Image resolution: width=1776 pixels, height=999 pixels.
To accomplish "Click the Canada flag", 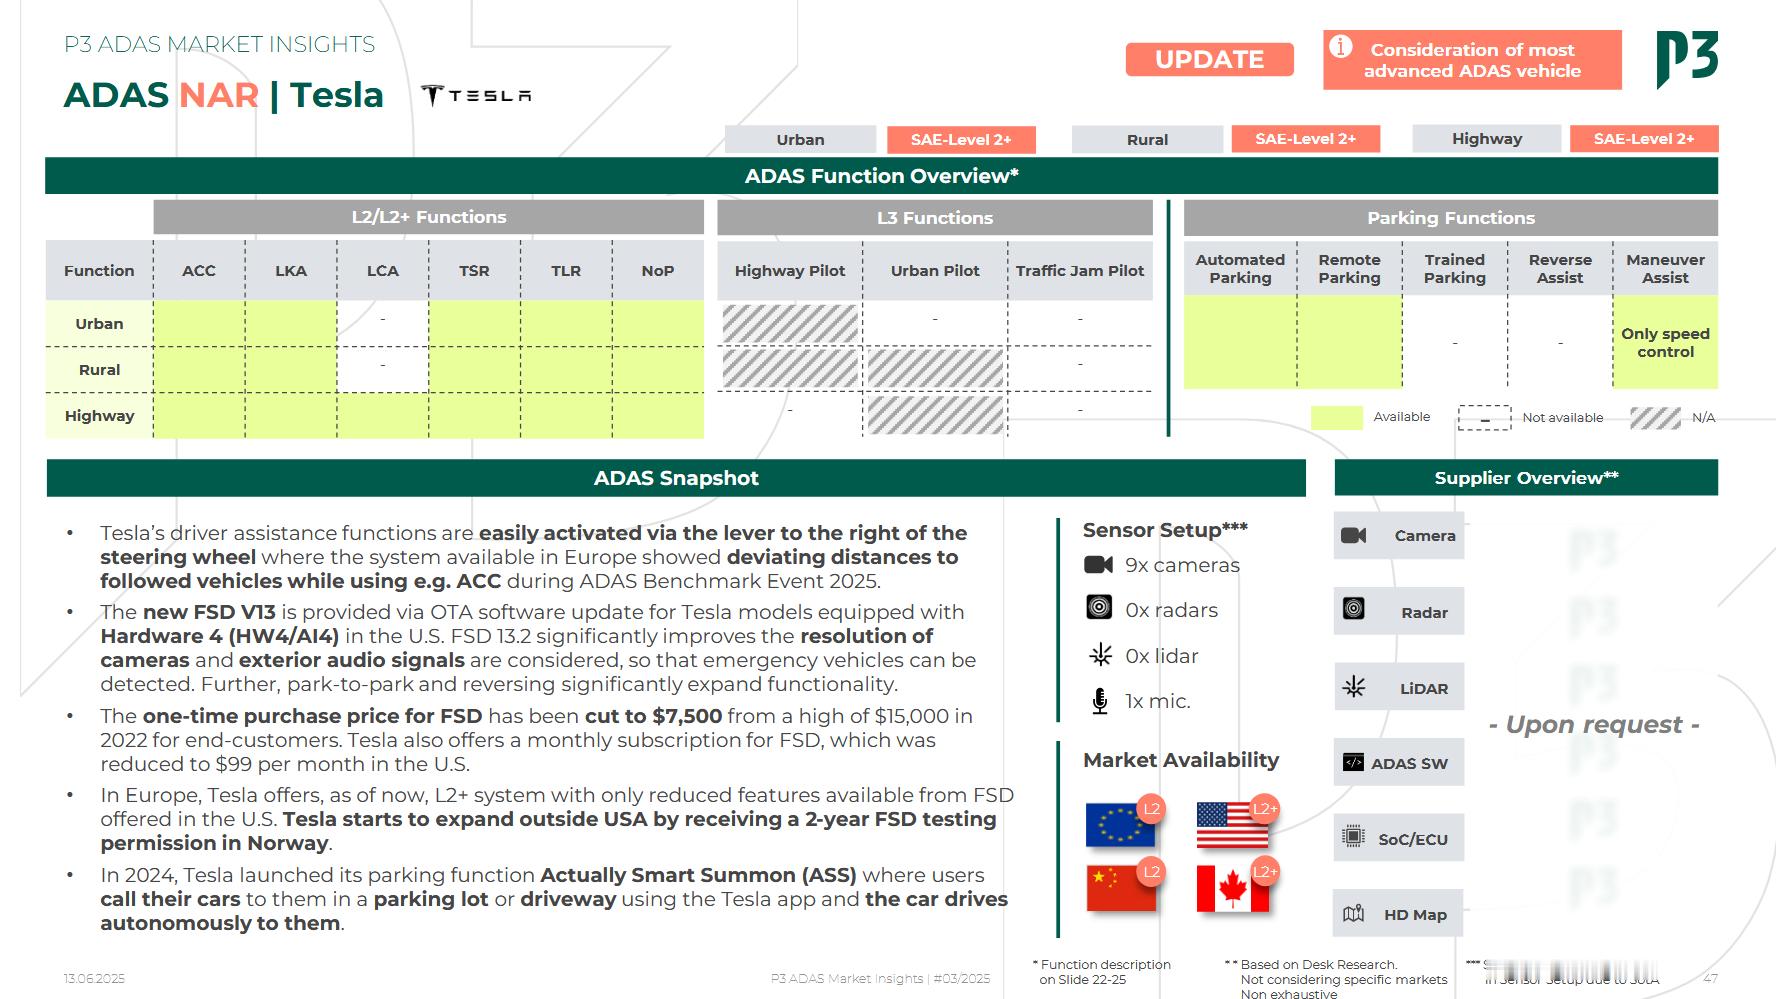I will click(1232, 888).
